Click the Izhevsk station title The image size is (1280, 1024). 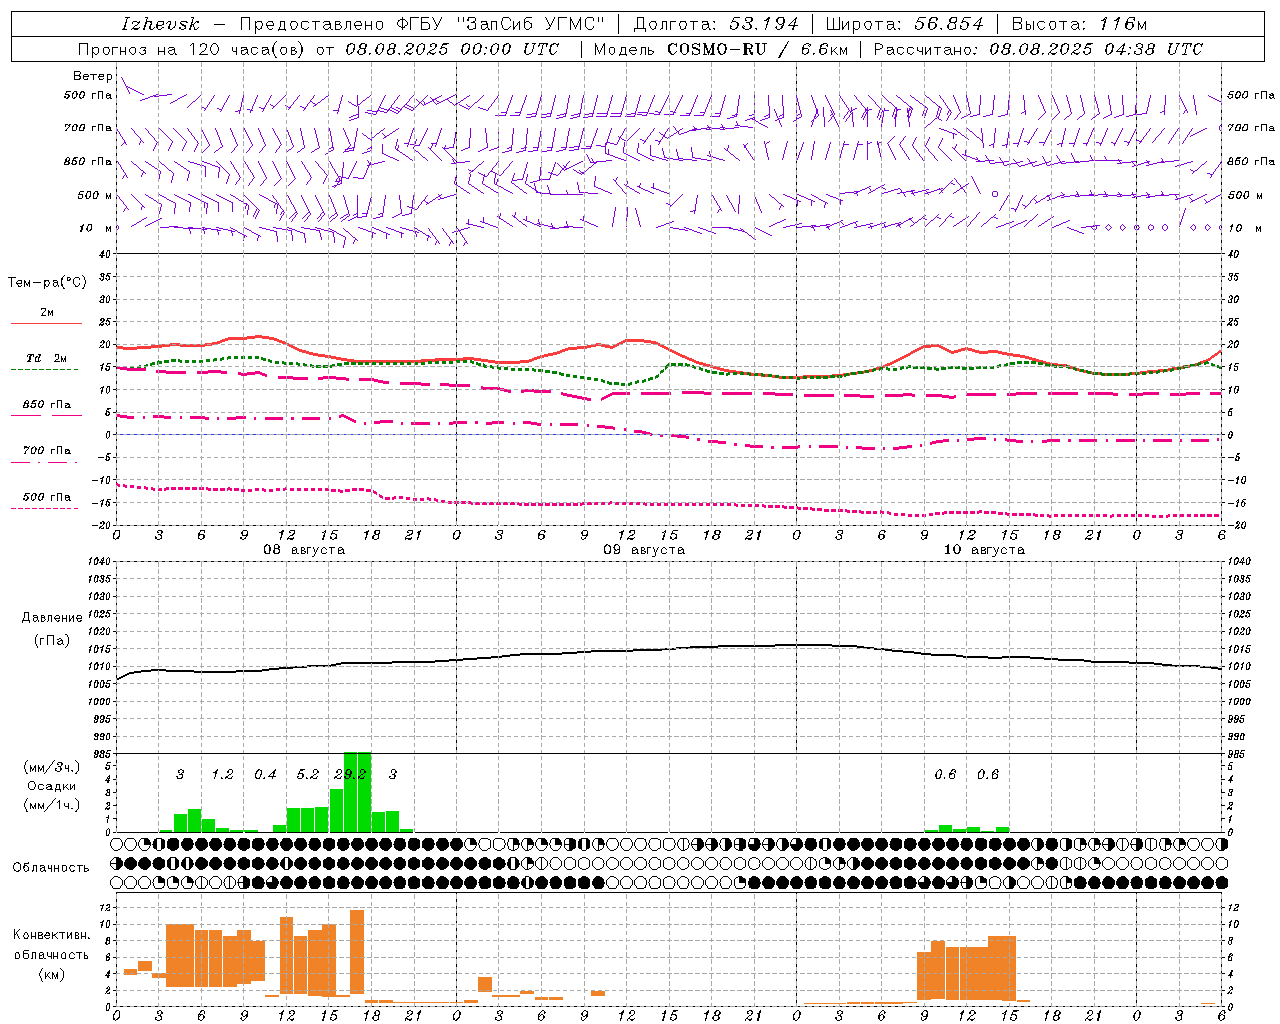[160, 24]
